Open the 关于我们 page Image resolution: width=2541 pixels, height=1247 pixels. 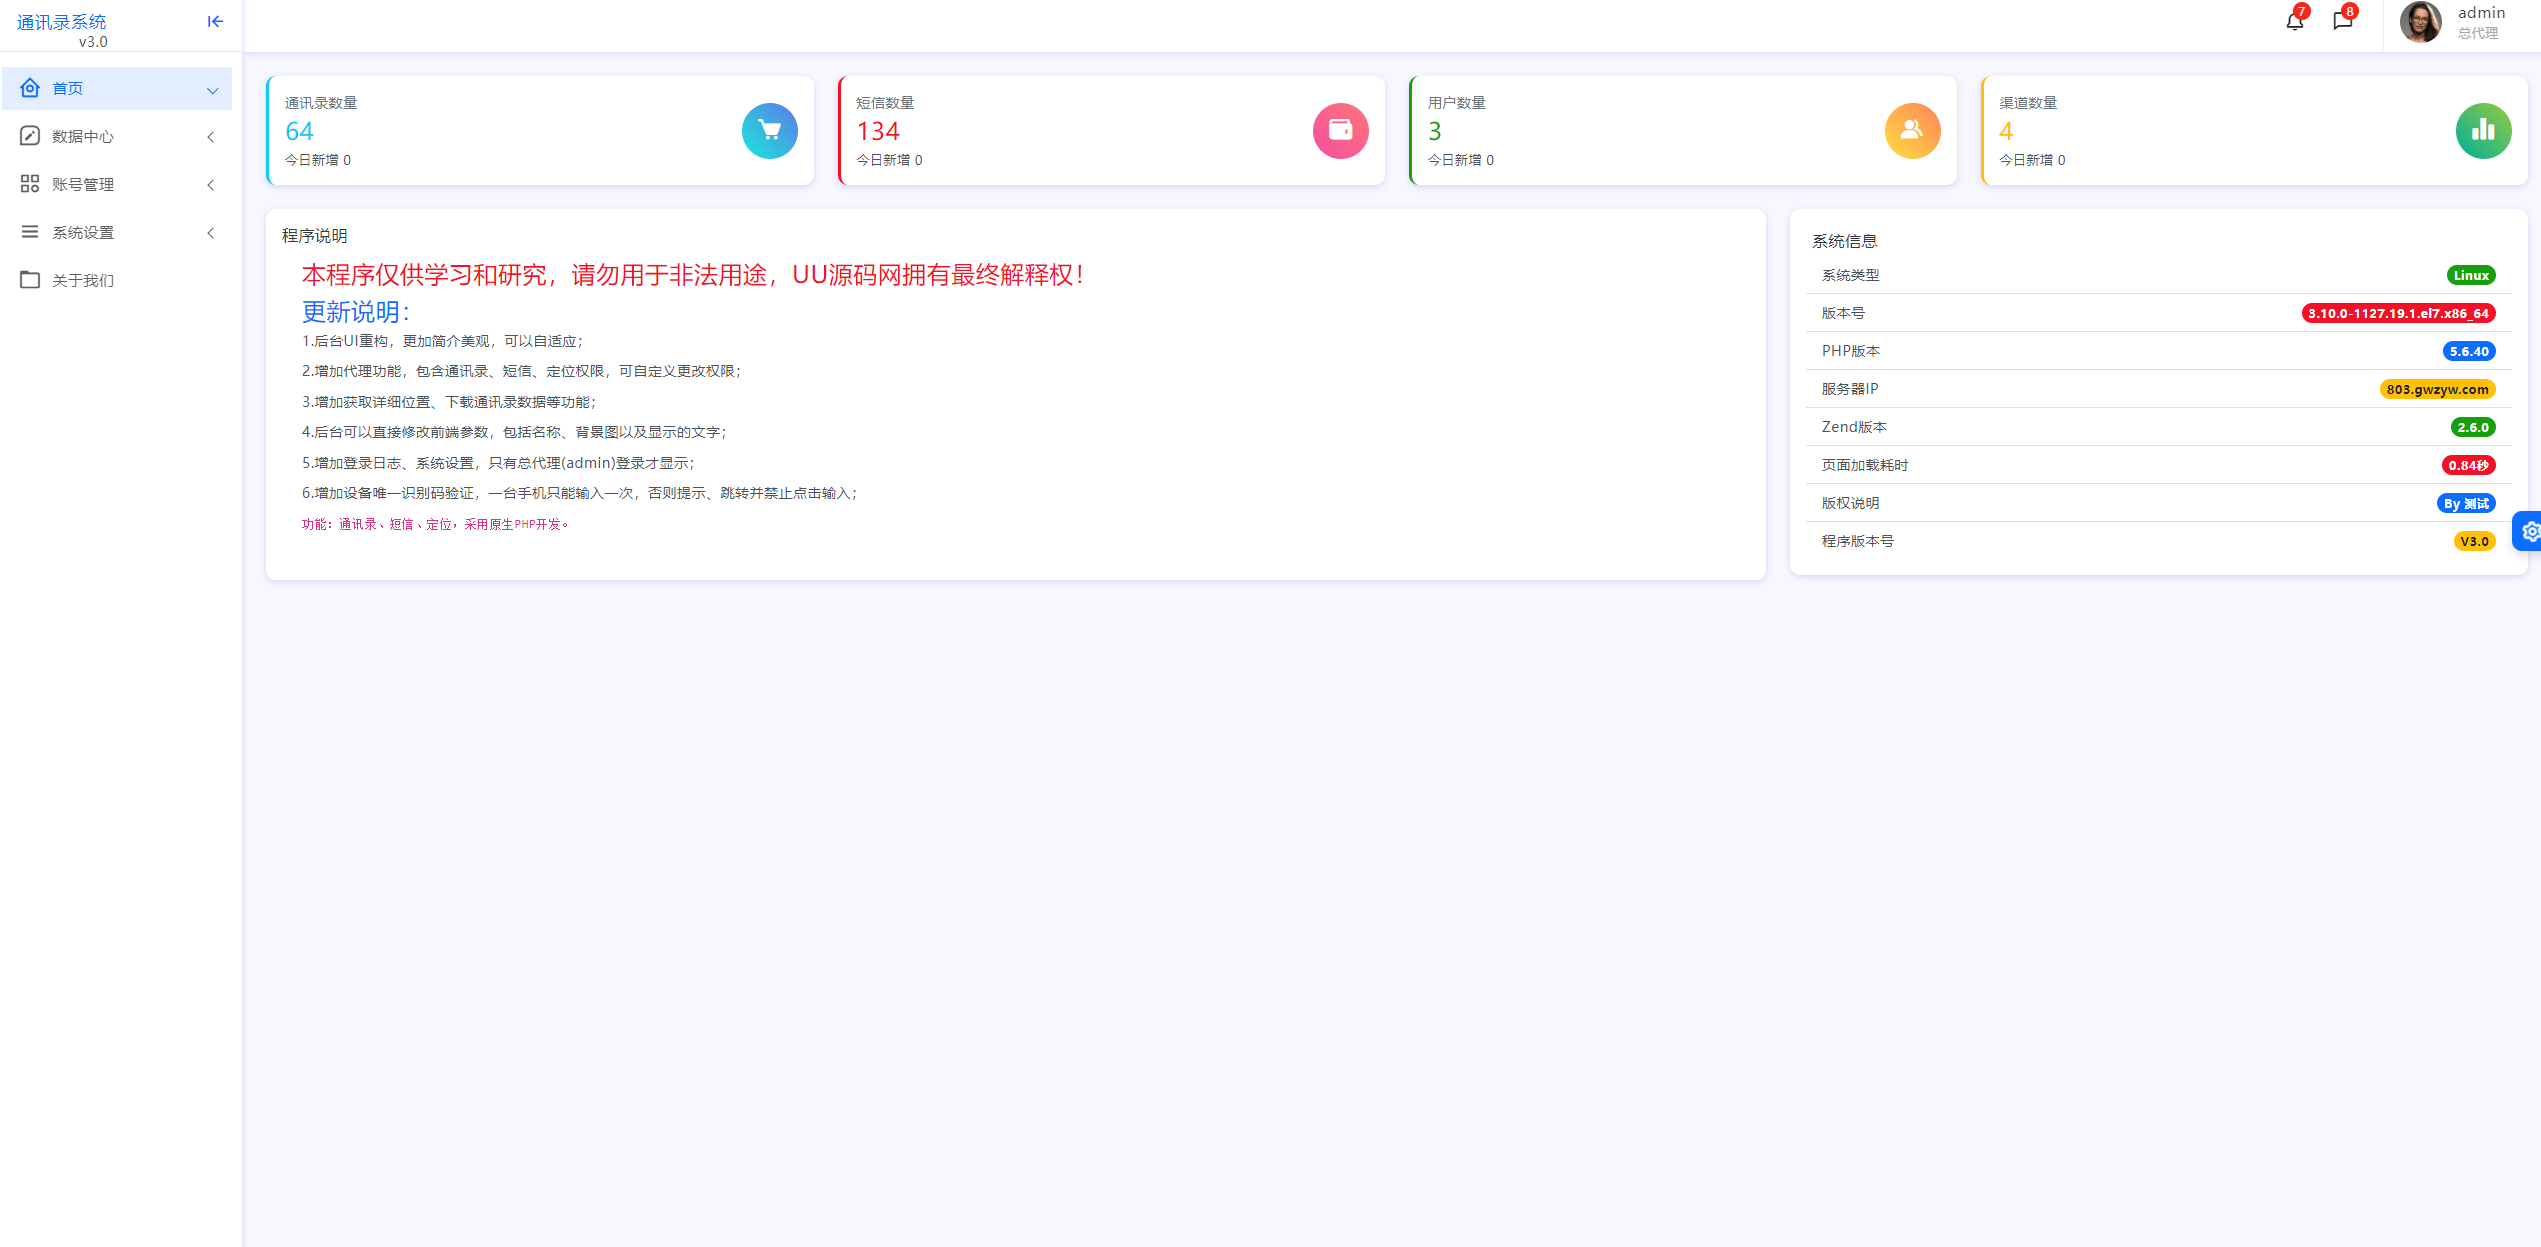[83, 280]
